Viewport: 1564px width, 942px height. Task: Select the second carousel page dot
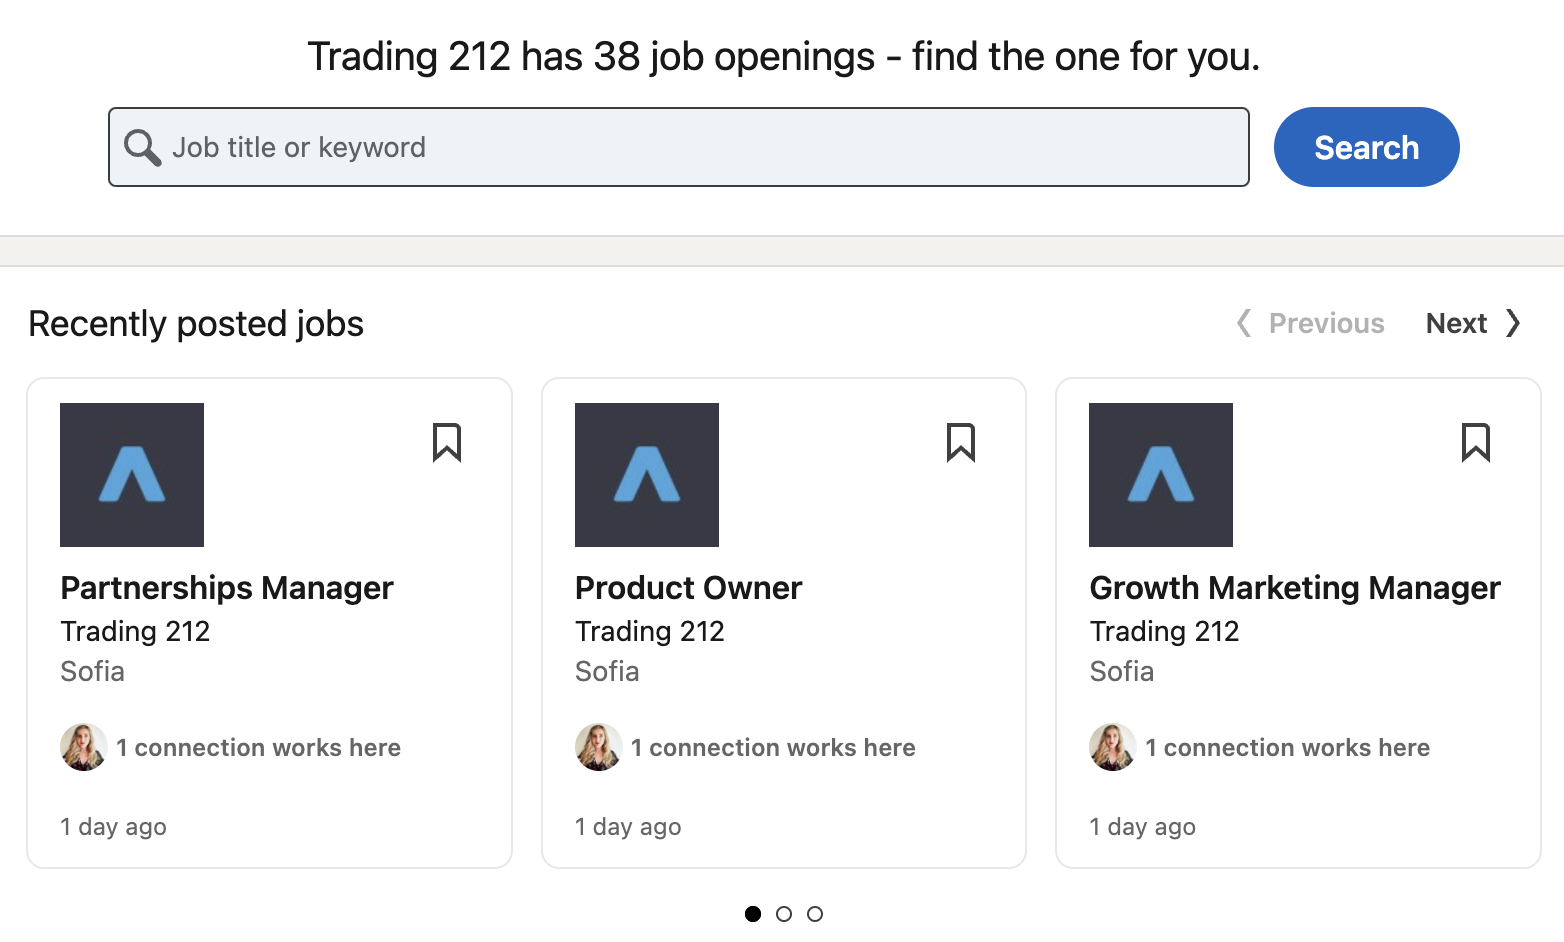784,914
